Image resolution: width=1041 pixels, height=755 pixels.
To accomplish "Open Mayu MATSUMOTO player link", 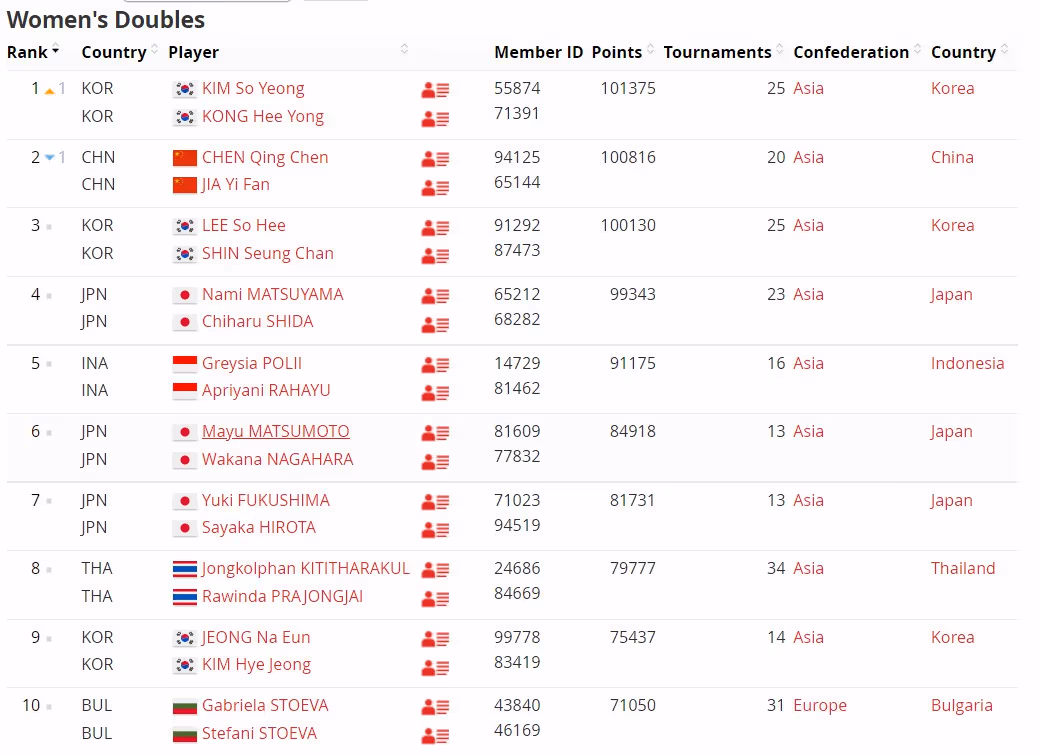I will pos(276,432).
